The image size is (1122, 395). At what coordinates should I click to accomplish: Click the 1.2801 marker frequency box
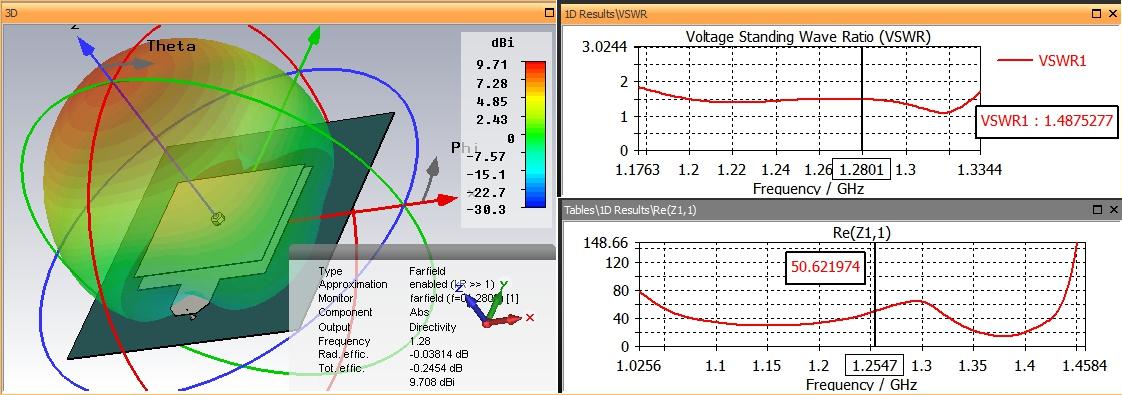coord(866,170)
